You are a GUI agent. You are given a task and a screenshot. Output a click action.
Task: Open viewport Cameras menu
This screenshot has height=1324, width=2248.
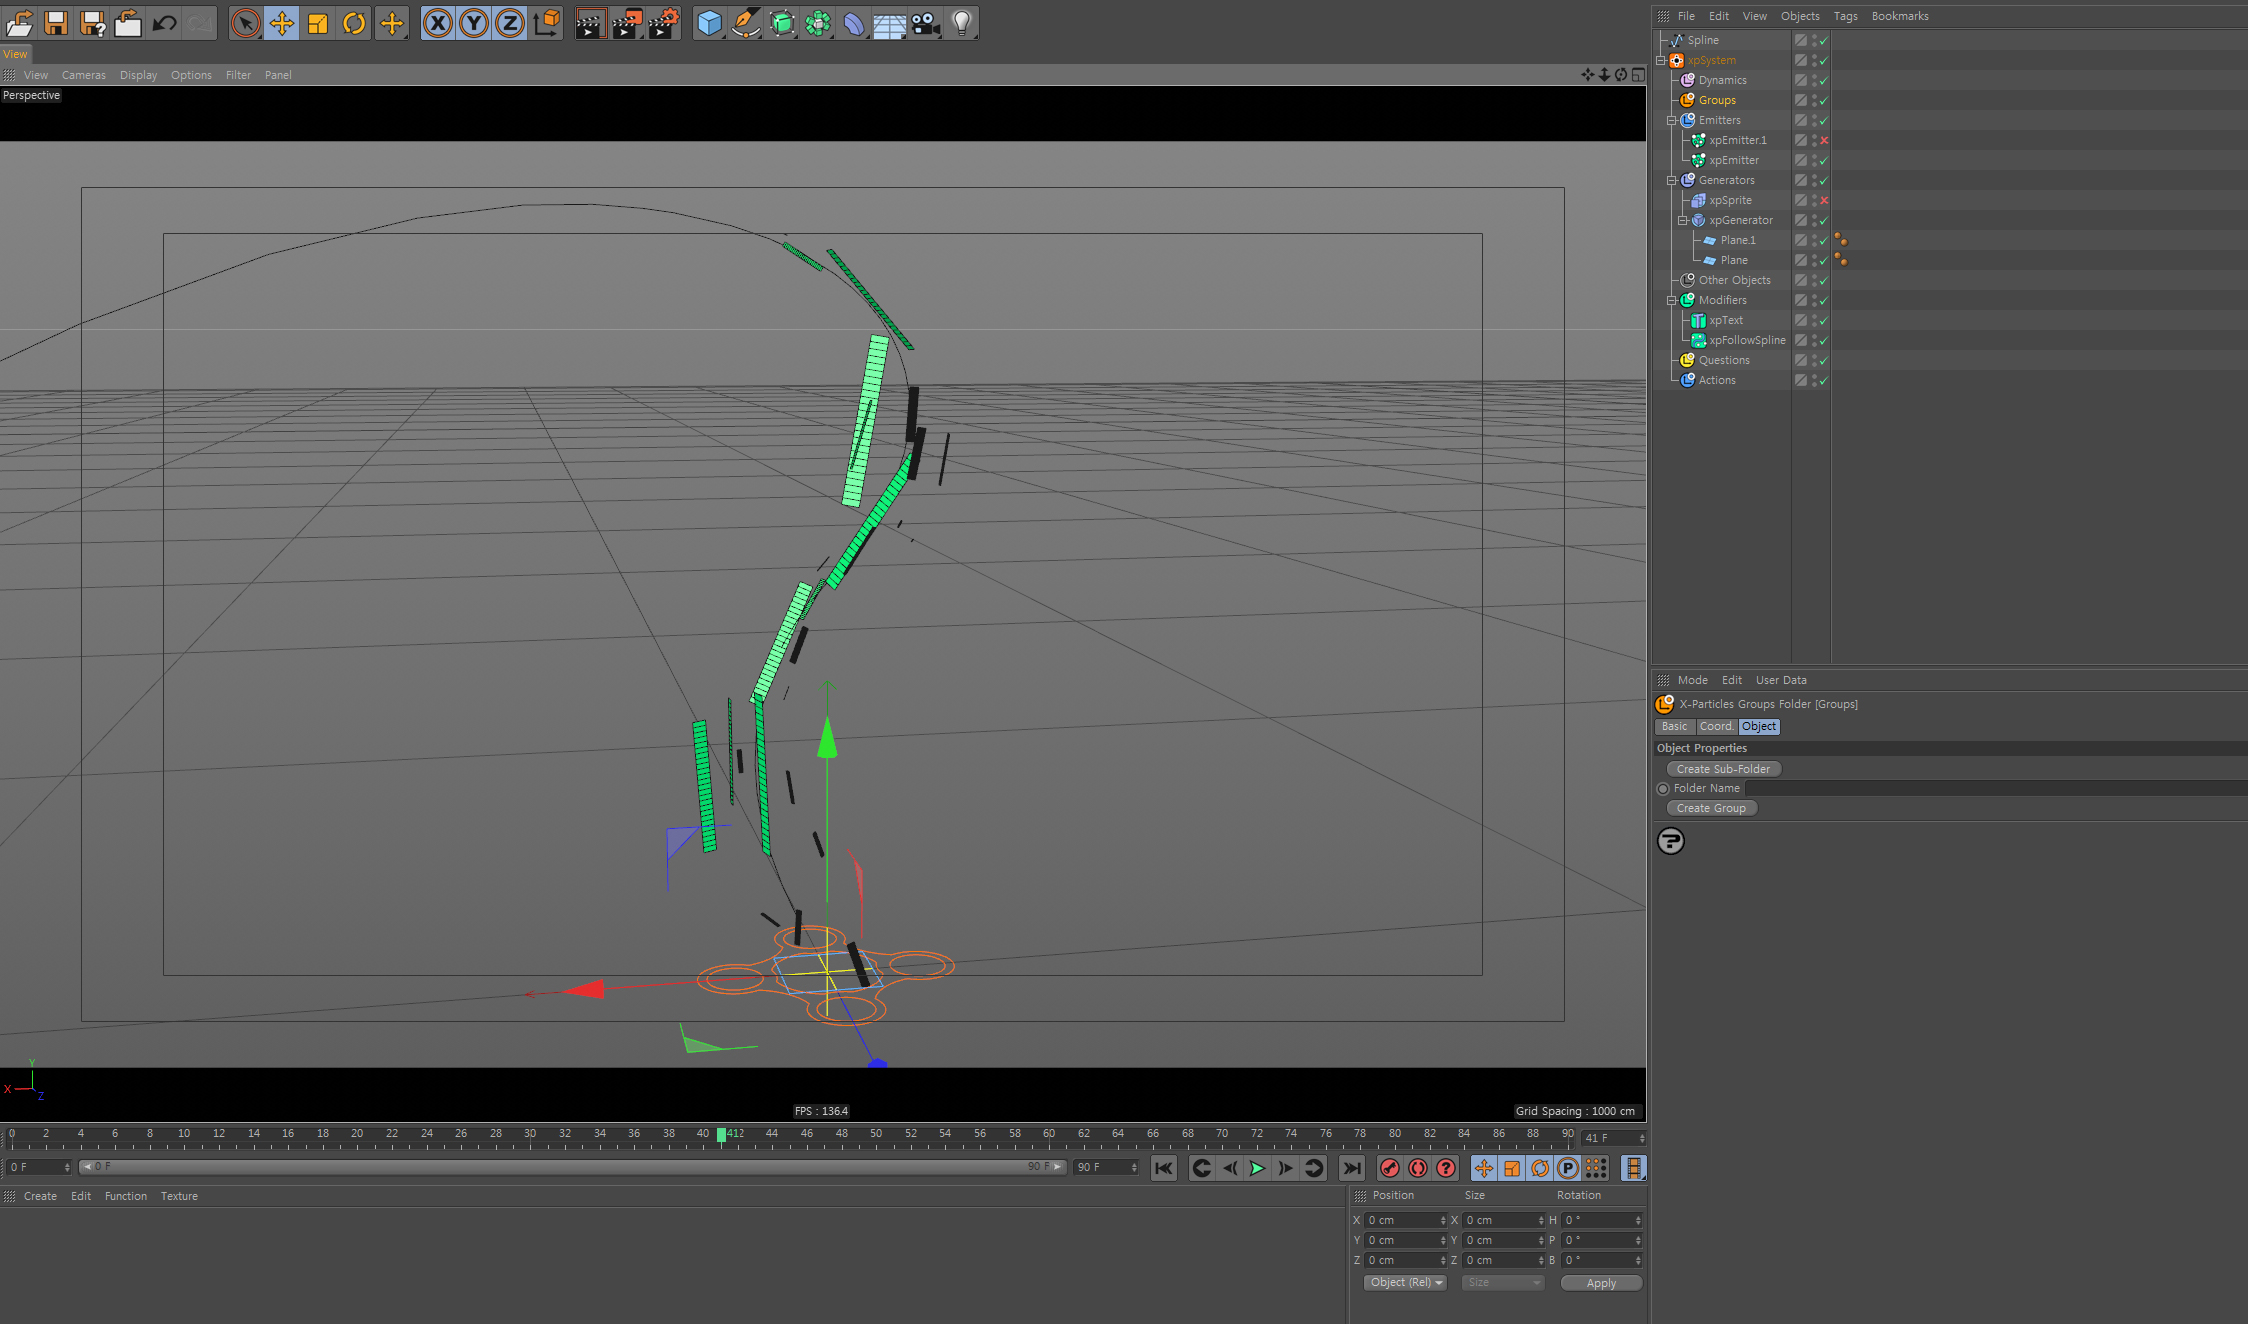(x=84, y=75)
